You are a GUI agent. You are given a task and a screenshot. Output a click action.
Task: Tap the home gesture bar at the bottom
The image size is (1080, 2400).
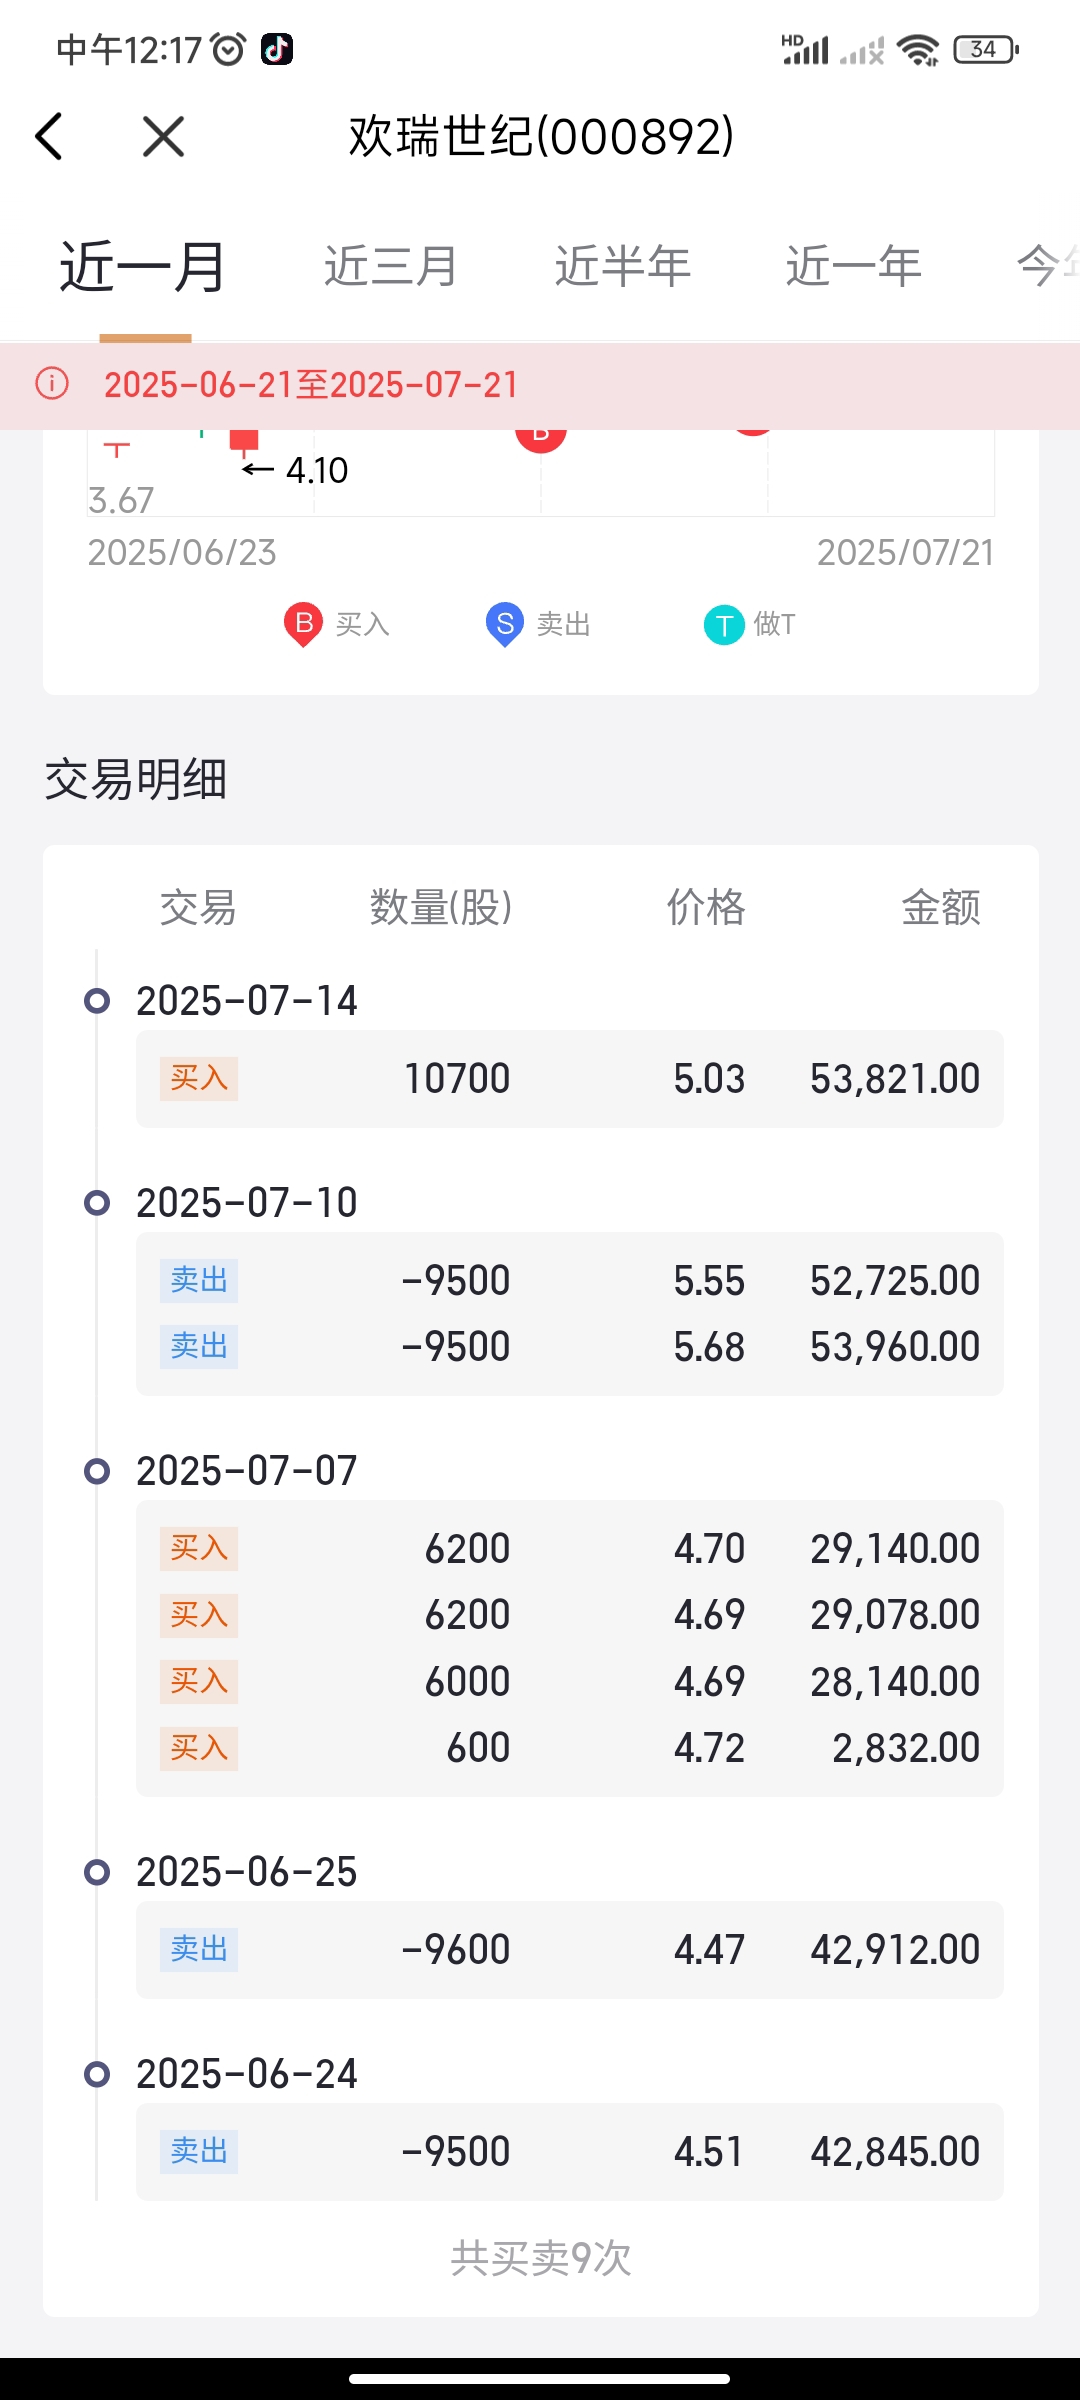pyautogui.click(x=540, y=2379)
